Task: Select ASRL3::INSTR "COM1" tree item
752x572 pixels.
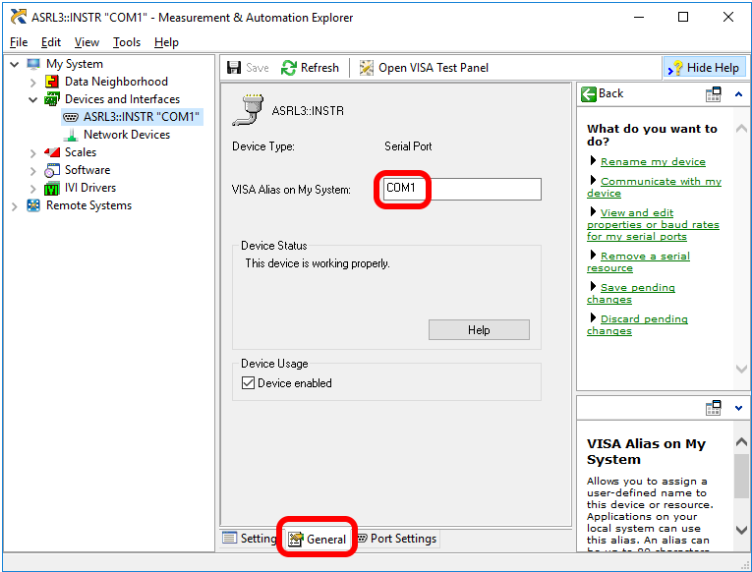Action: coord(140,117)
